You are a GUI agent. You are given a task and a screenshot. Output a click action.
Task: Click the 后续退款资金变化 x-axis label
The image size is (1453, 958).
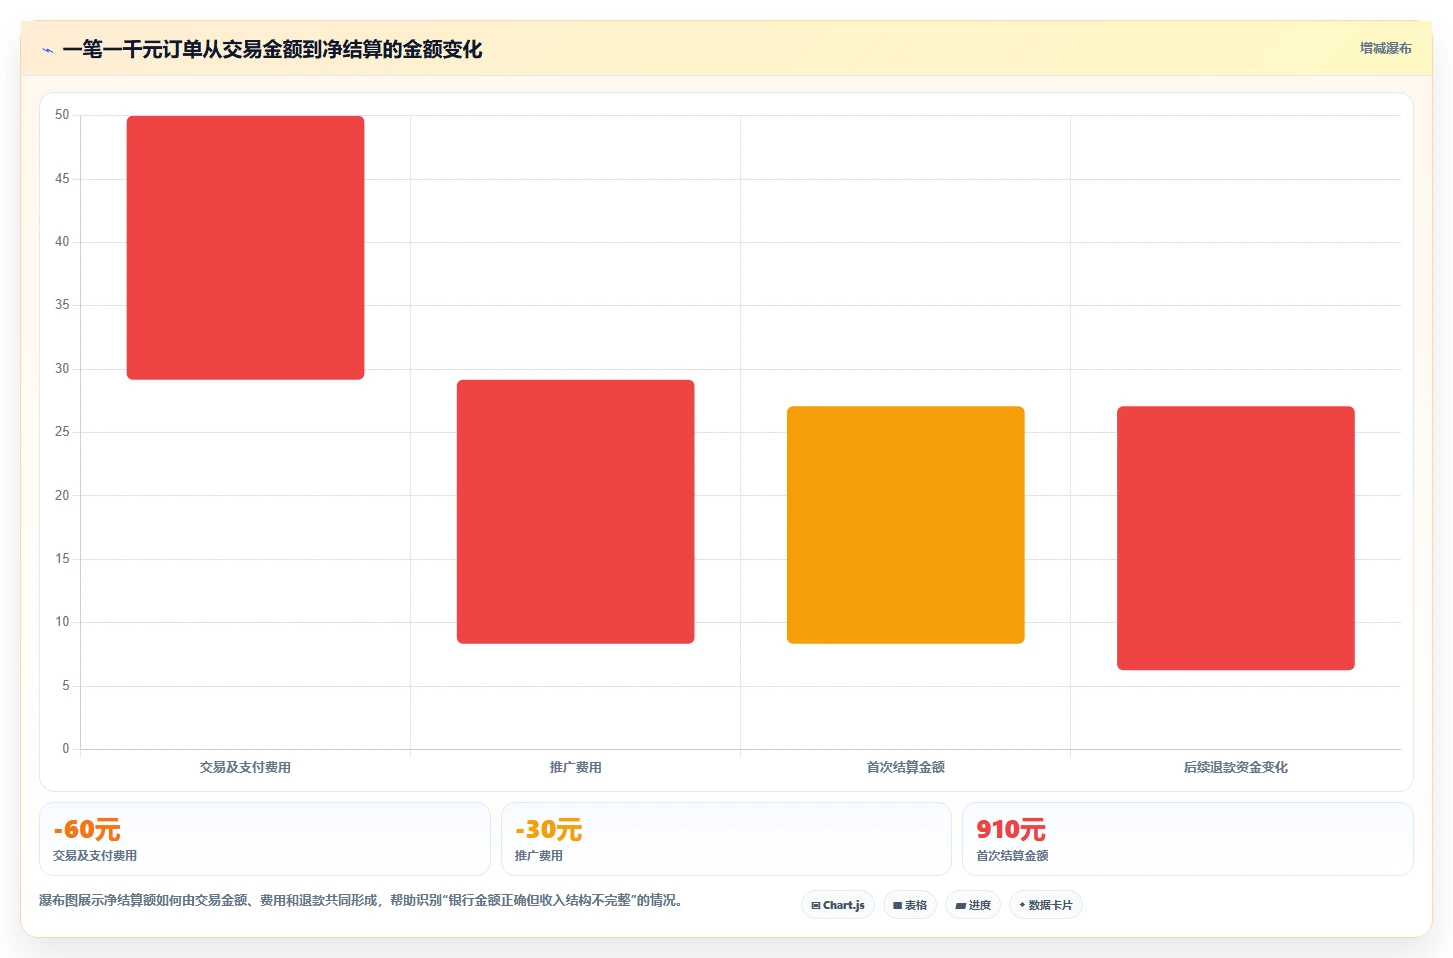coord(1236,768)
